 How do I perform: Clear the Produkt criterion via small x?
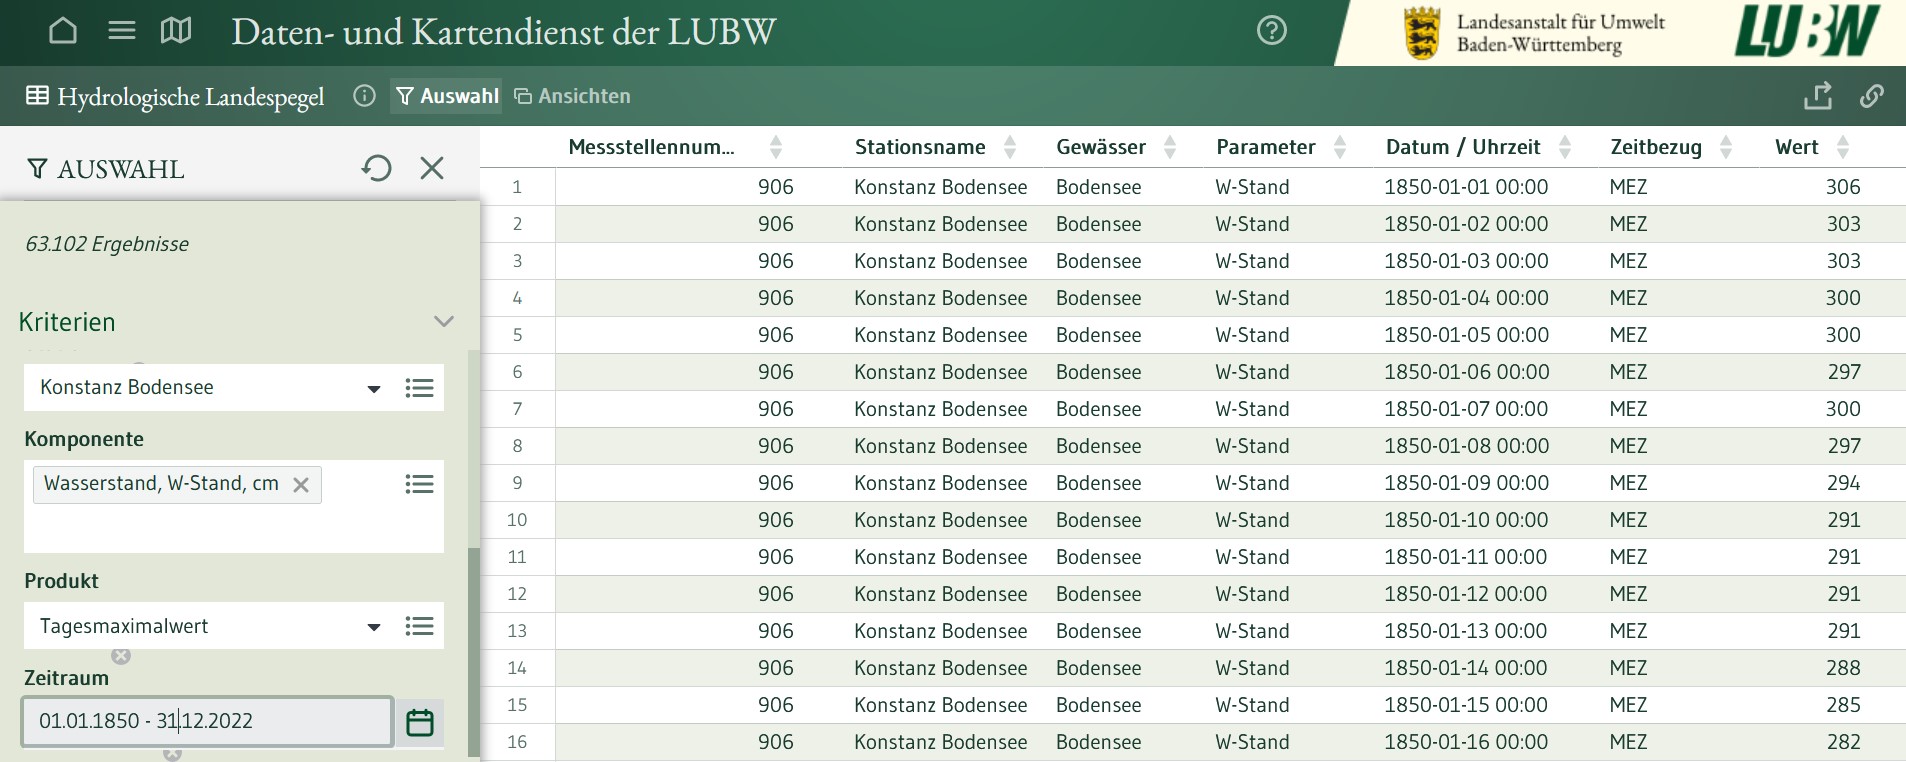coord(121,656)
